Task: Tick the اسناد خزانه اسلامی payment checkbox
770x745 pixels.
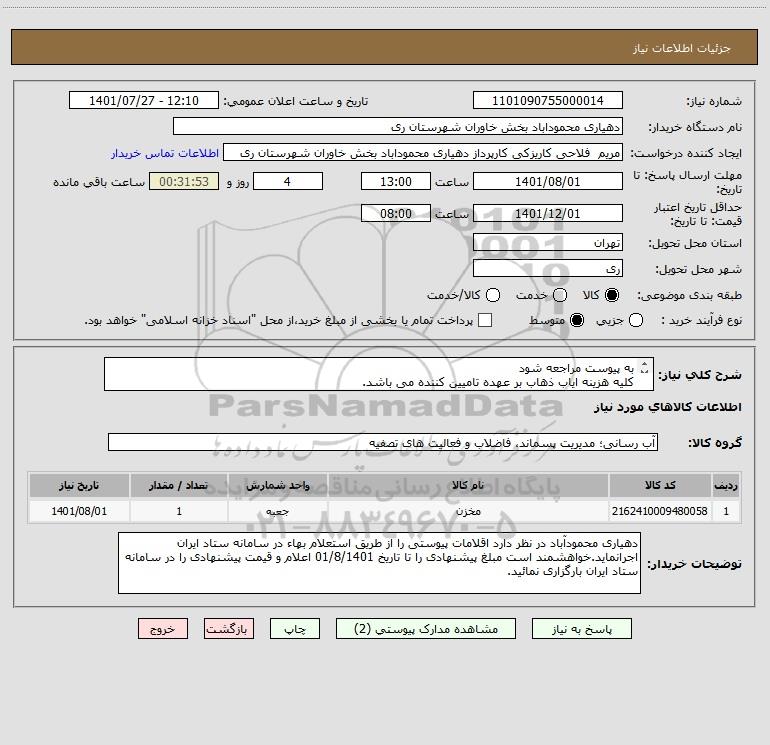Action: (x=485, y=320)
